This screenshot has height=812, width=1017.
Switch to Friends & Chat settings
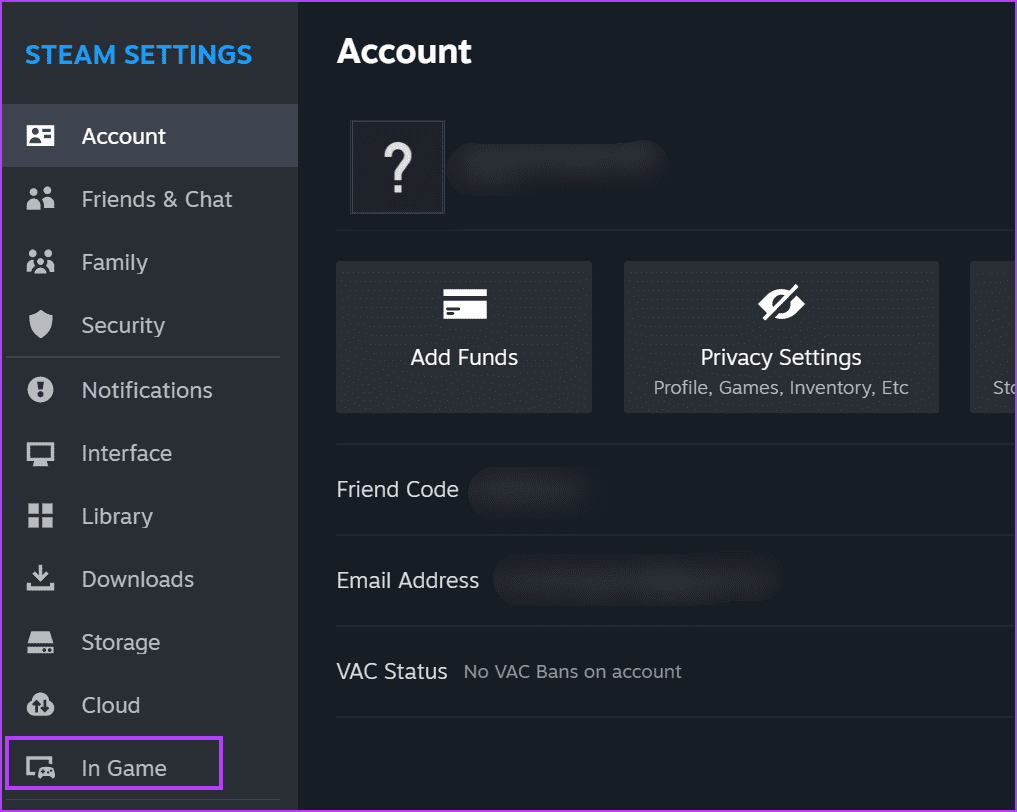(x=150, y=199)
